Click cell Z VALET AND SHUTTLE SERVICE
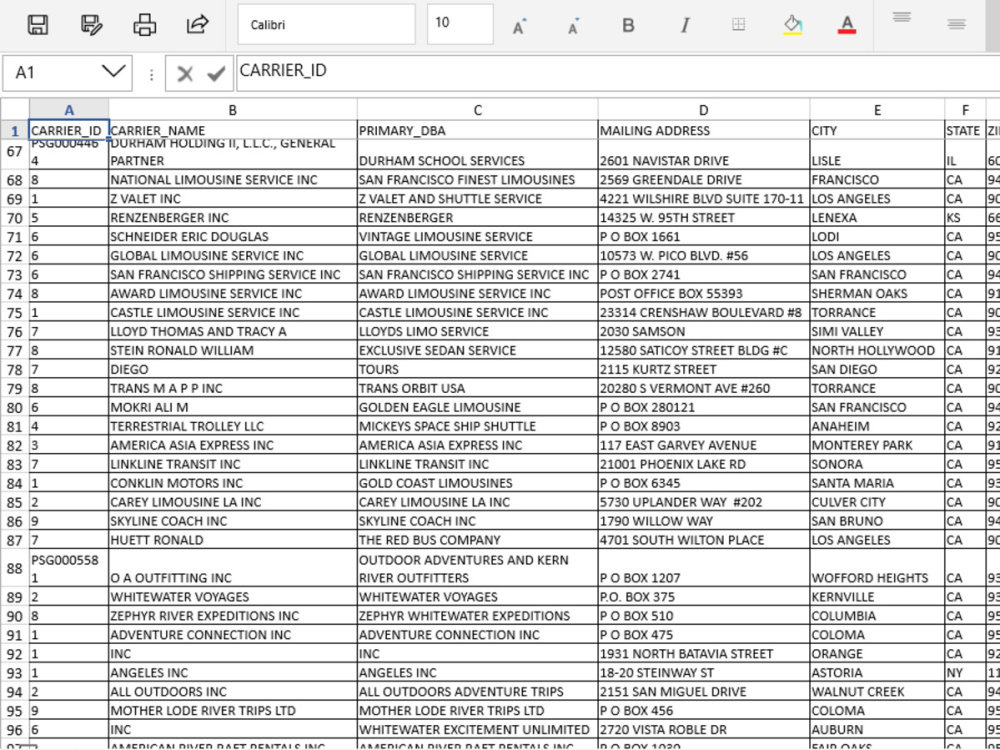Screen dimensions: 1000x750 [478, 198]
